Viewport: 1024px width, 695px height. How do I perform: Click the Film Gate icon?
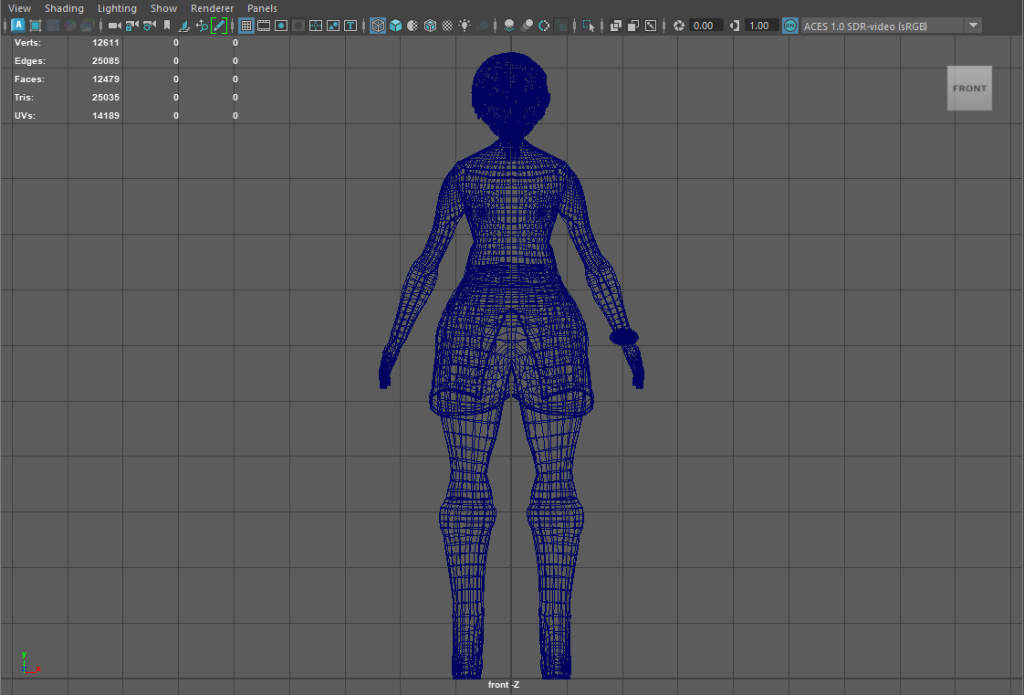tap(264, 25)
